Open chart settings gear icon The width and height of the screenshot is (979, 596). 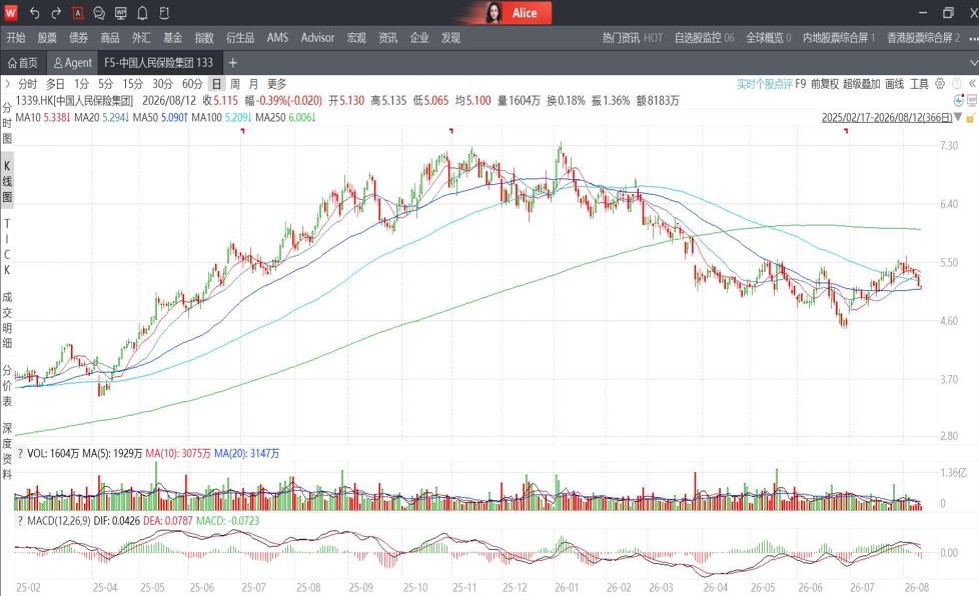(x=940, y=84)
